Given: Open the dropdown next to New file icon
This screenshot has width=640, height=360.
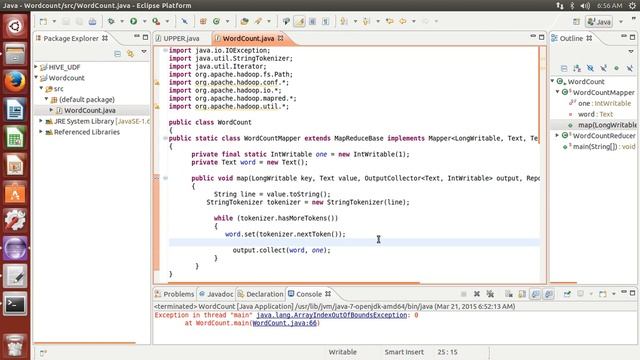Looking at the screenshot, I should [54, 21].
